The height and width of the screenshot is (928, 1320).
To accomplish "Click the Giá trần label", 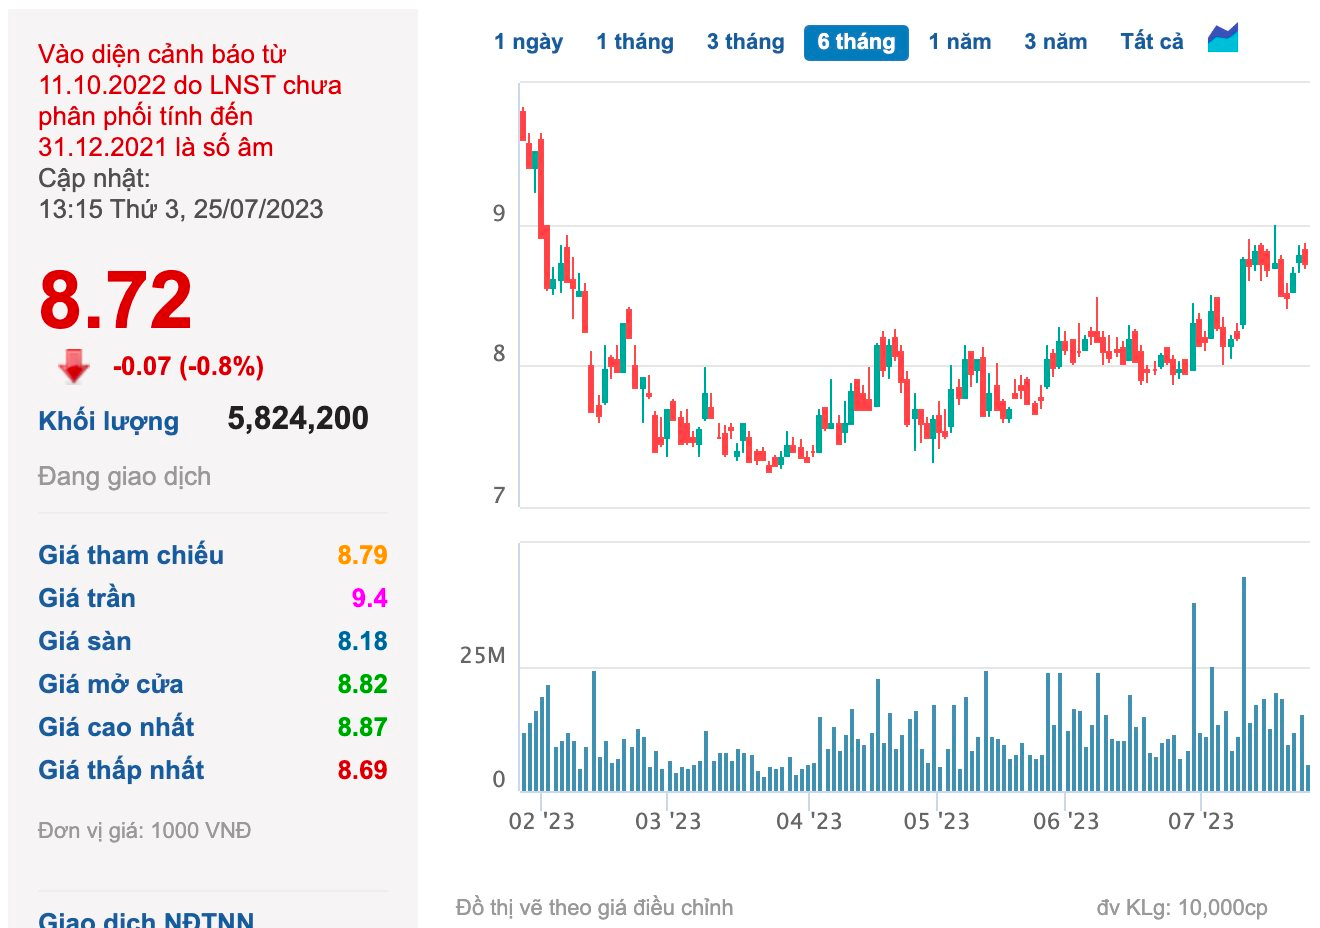I will coord(87,598).
